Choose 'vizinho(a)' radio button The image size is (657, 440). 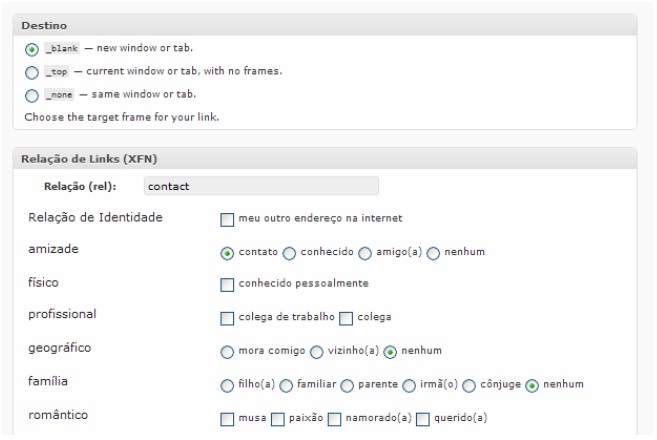coord(316,352)
